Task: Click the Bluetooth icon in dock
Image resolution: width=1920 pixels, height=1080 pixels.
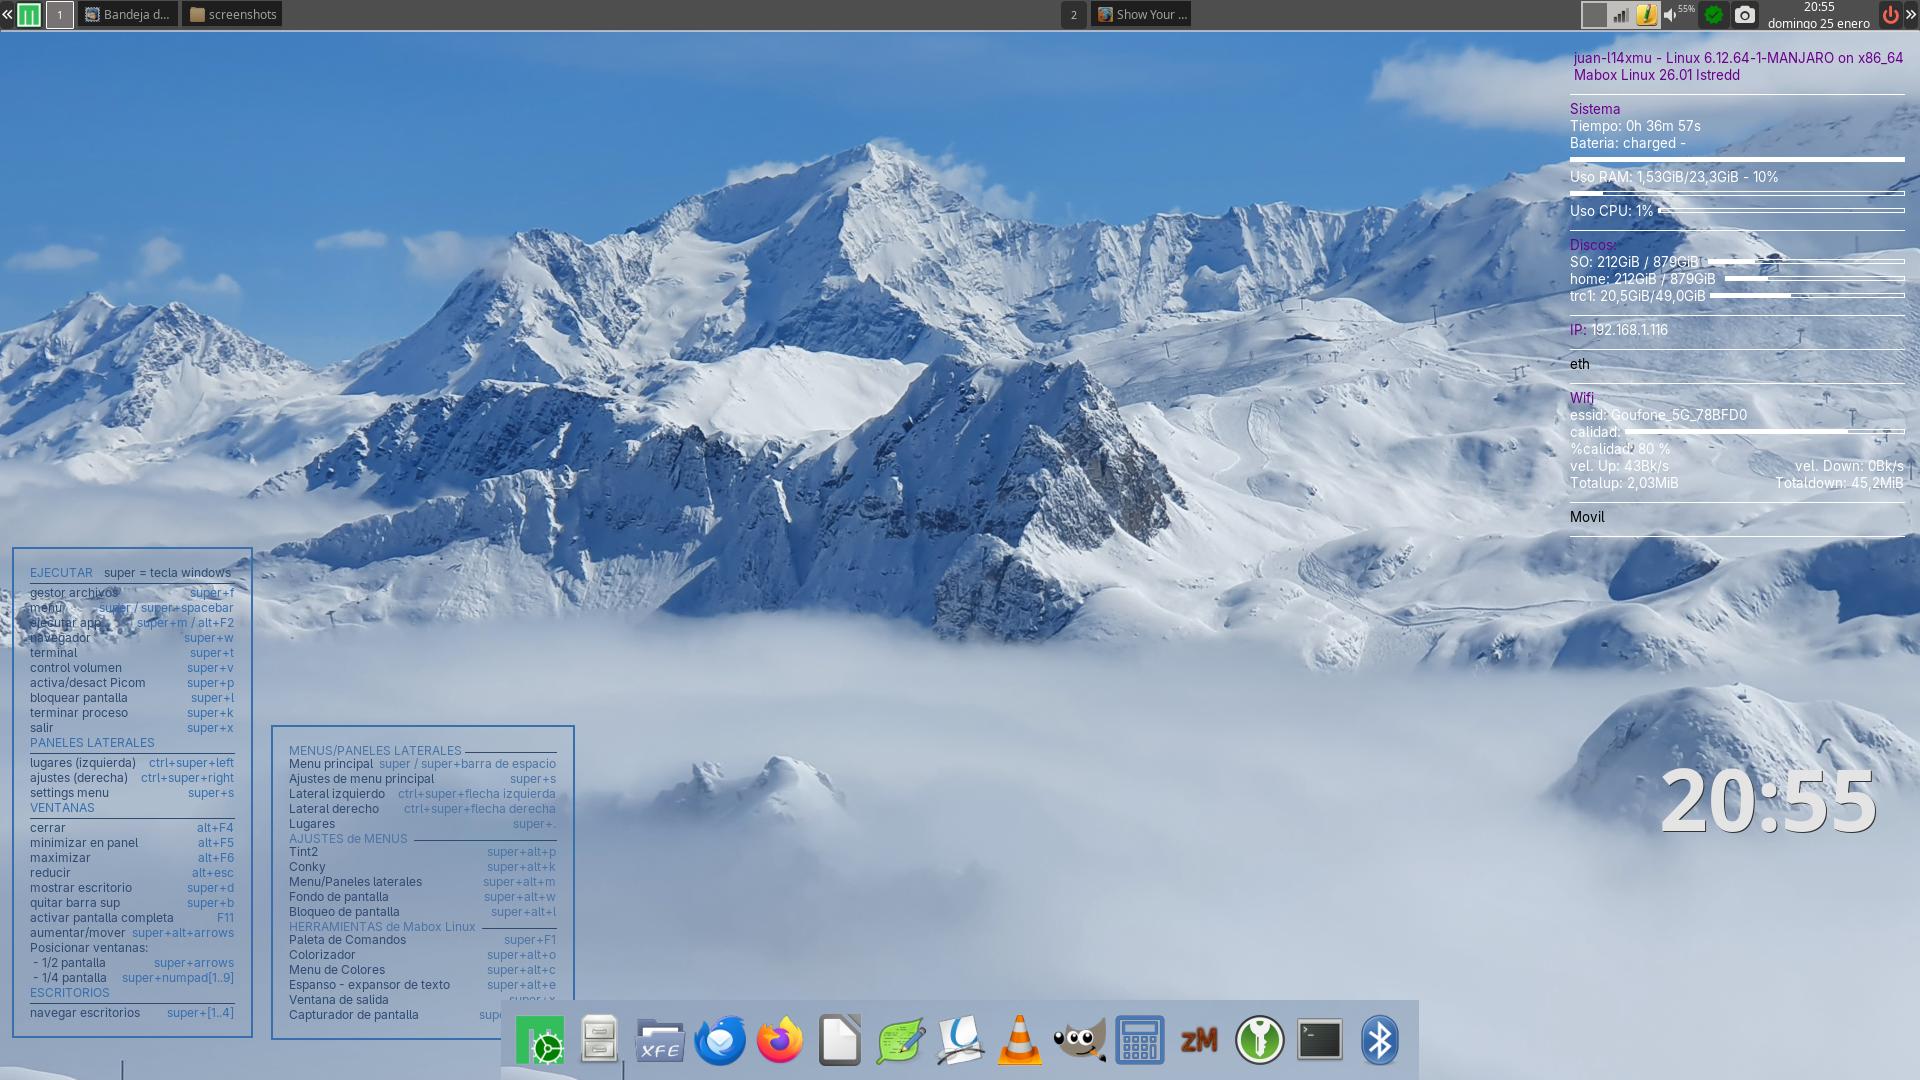Action: click(1379, 1041)
